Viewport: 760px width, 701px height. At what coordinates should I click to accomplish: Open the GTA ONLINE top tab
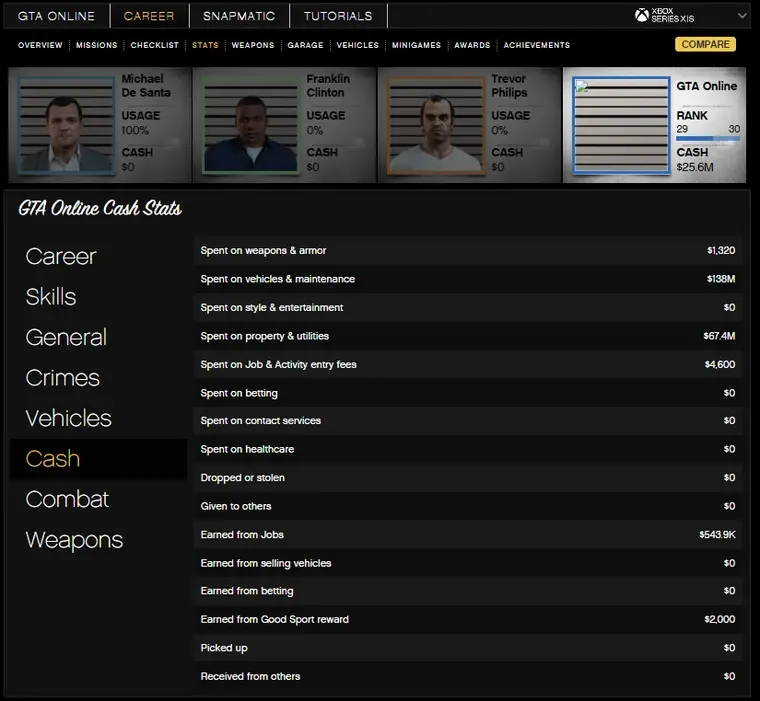point(56,16)
